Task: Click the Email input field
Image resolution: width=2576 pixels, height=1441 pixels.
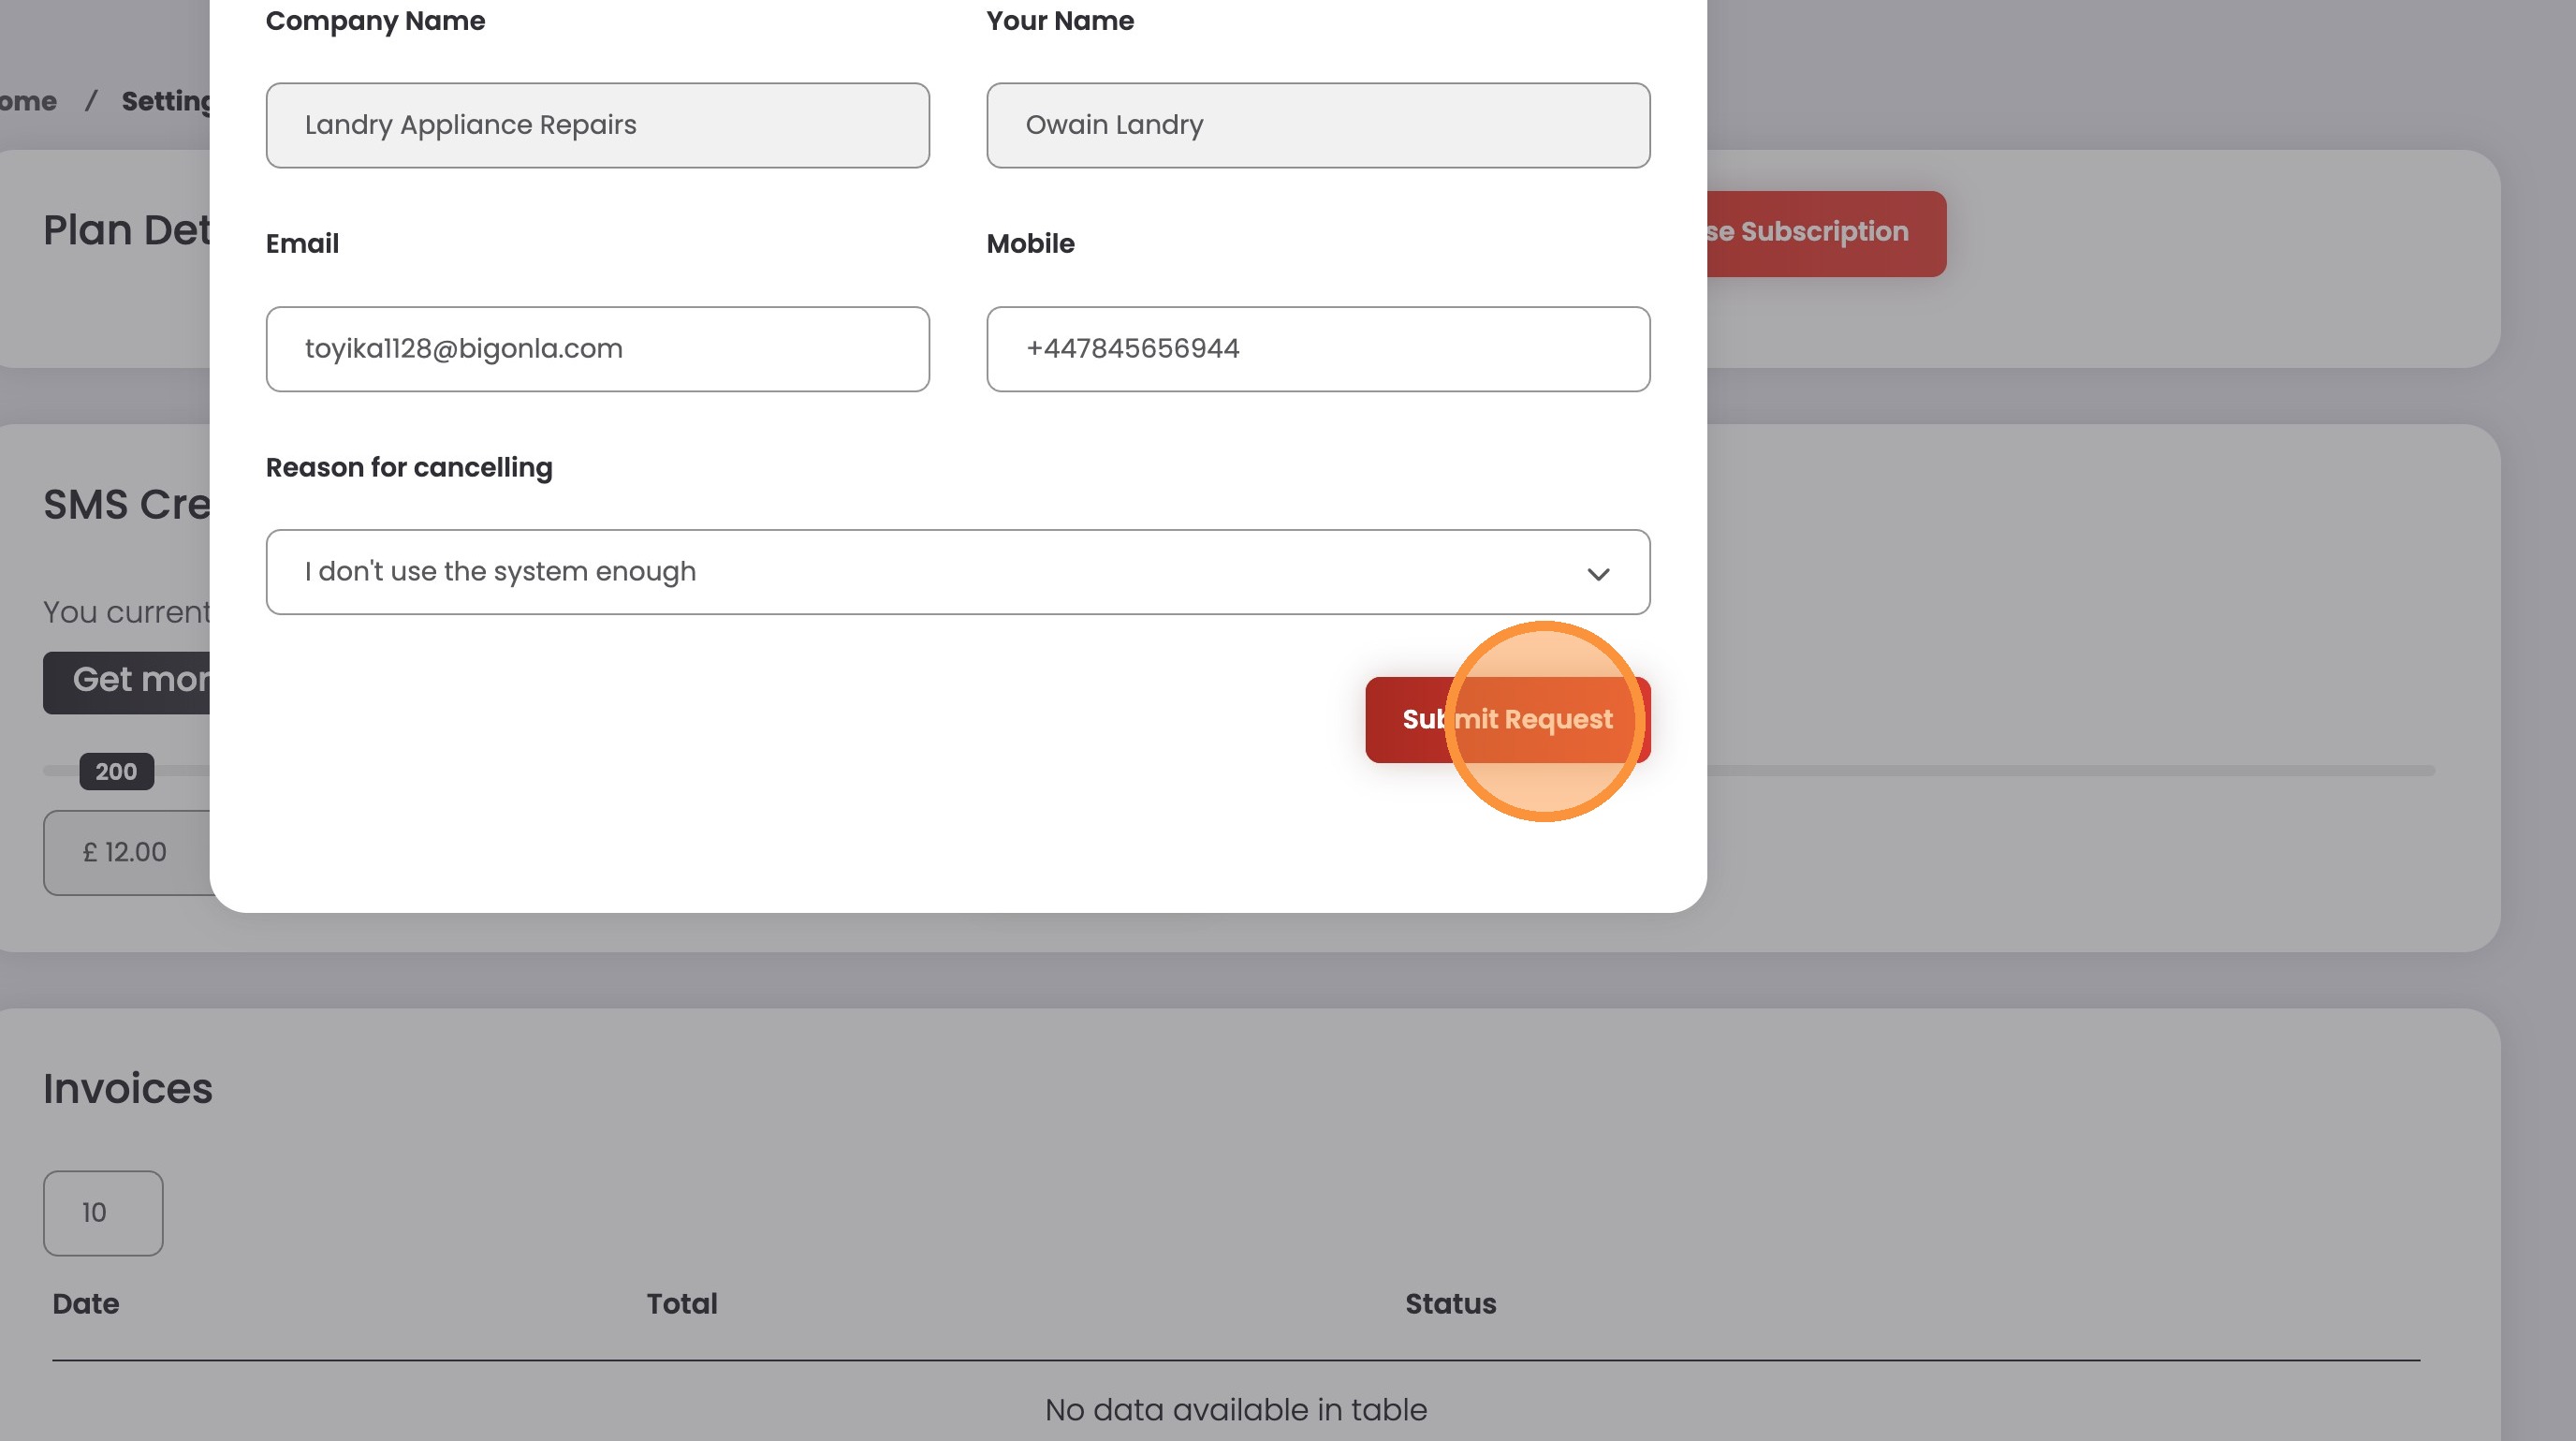Action: 597,349
